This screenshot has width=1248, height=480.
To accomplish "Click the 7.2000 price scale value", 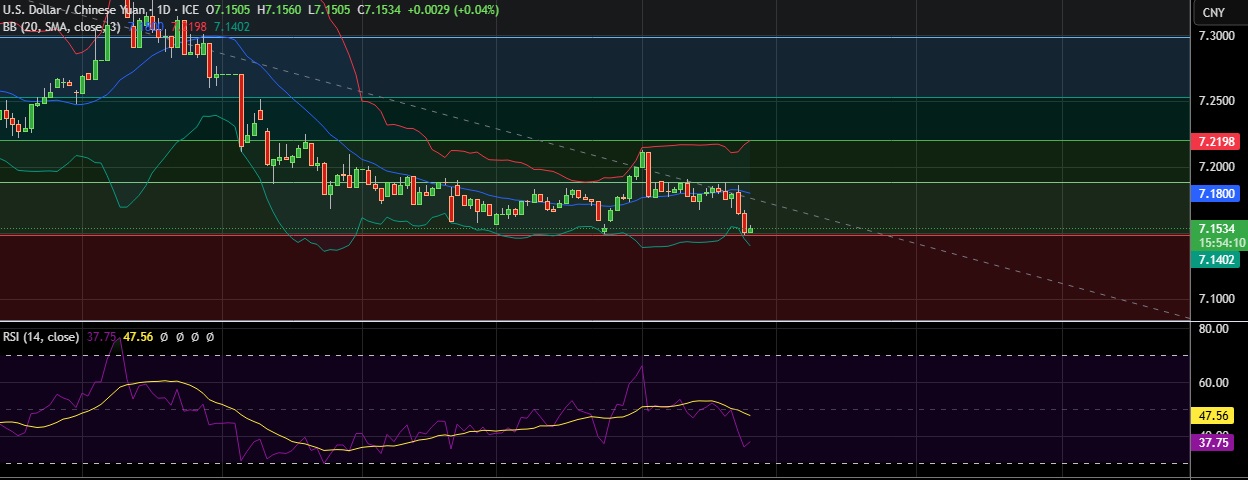I will (x=1217, y=167).
